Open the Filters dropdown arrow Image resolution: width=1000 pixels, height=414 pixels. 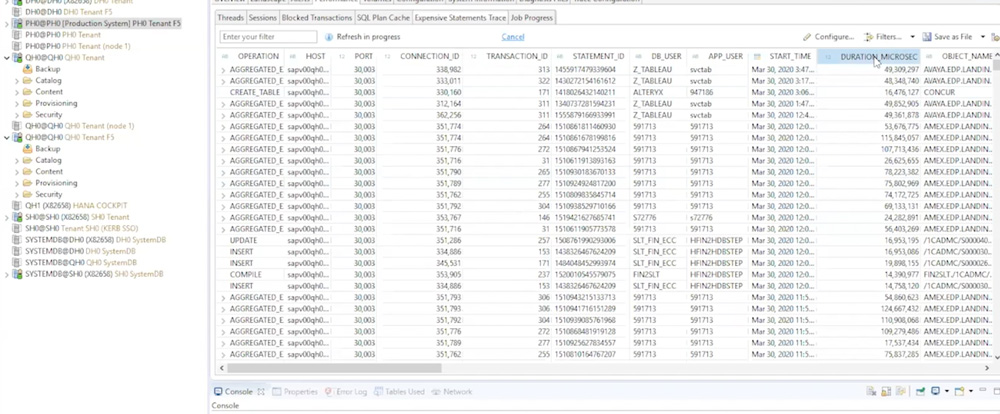(x=913, y=37)
